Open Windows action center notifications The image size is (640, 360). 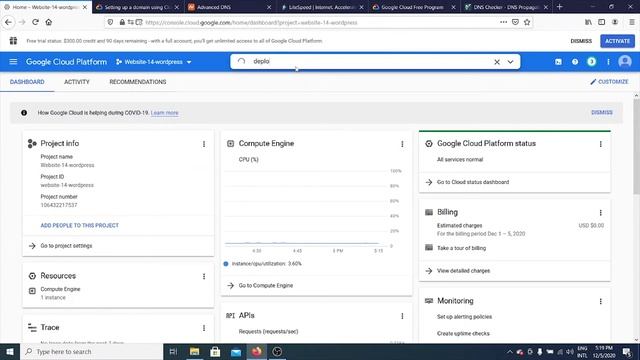pyautogui.click(x=627, y=351)
